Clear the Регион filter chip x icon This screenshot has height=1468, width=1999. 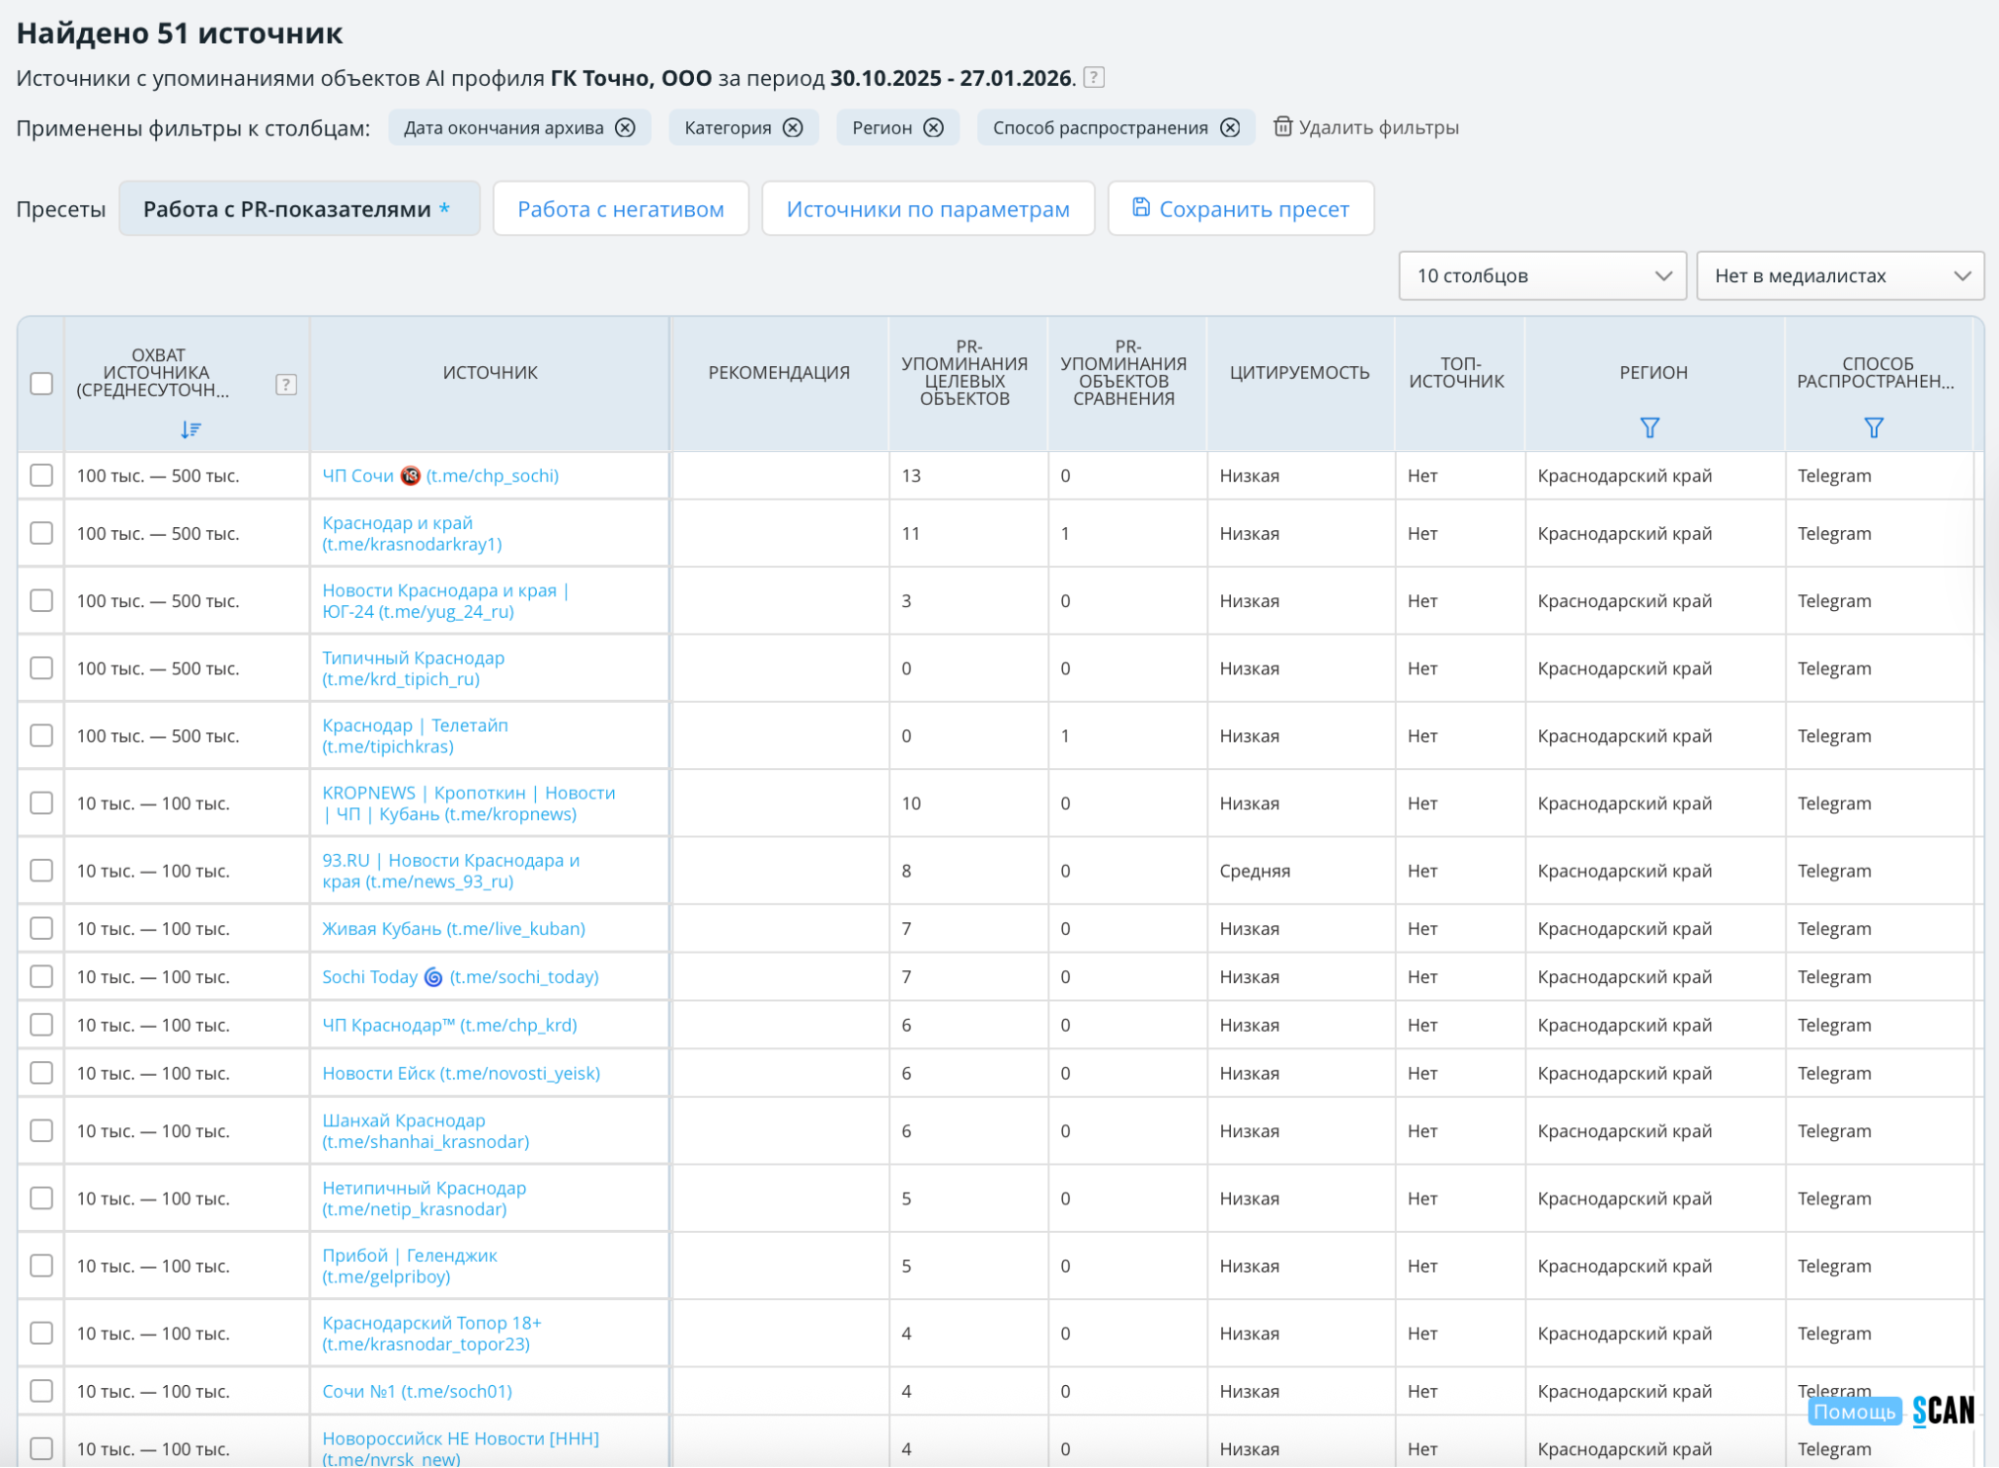[x=933, y=128]
